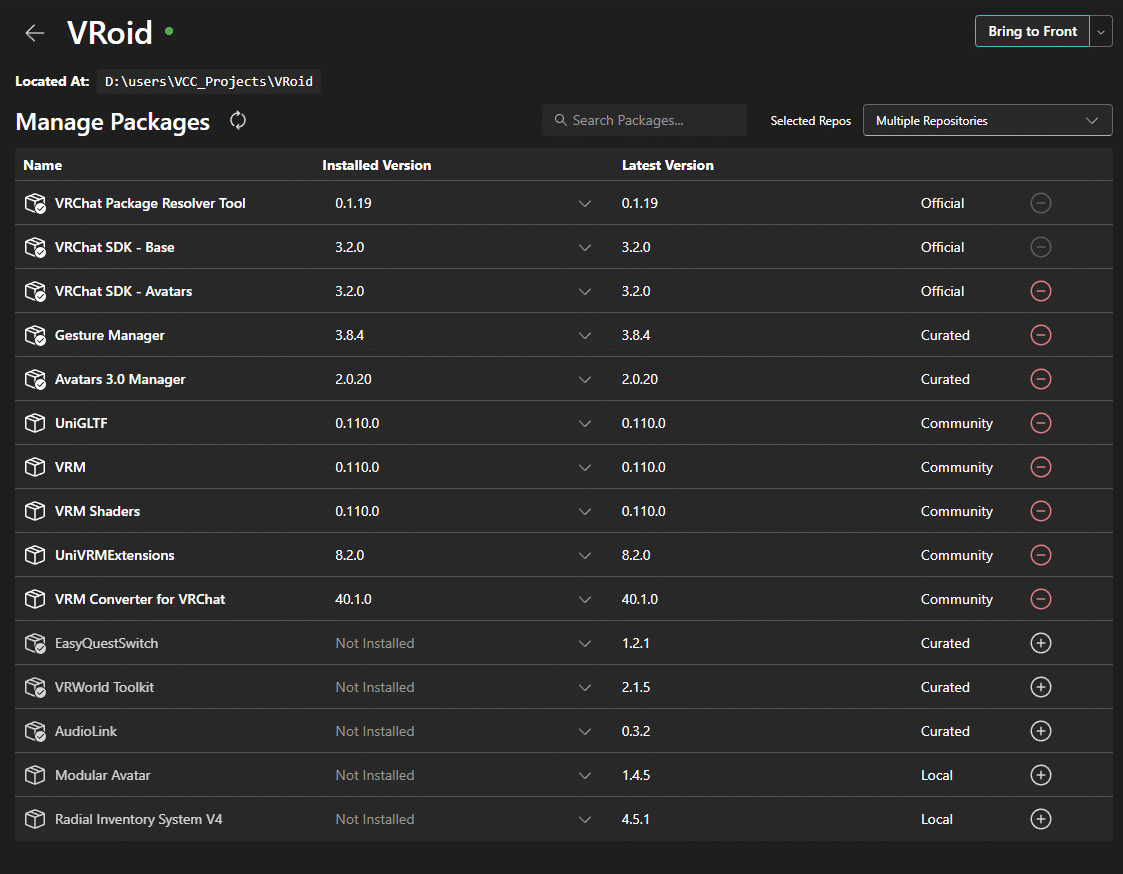Open version dropdown for VRM Shaders

(x=585, y=511)
